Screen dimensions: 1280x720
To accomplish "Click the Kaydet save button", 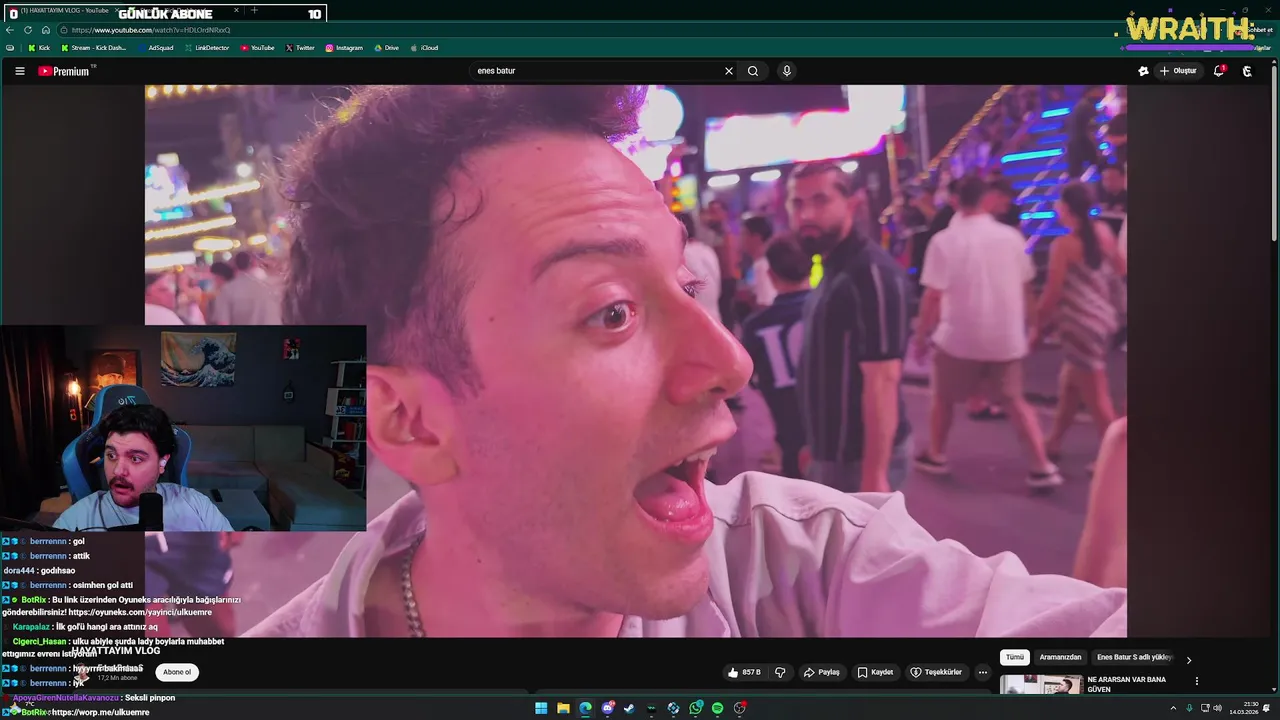I will [x=875, y=672].
